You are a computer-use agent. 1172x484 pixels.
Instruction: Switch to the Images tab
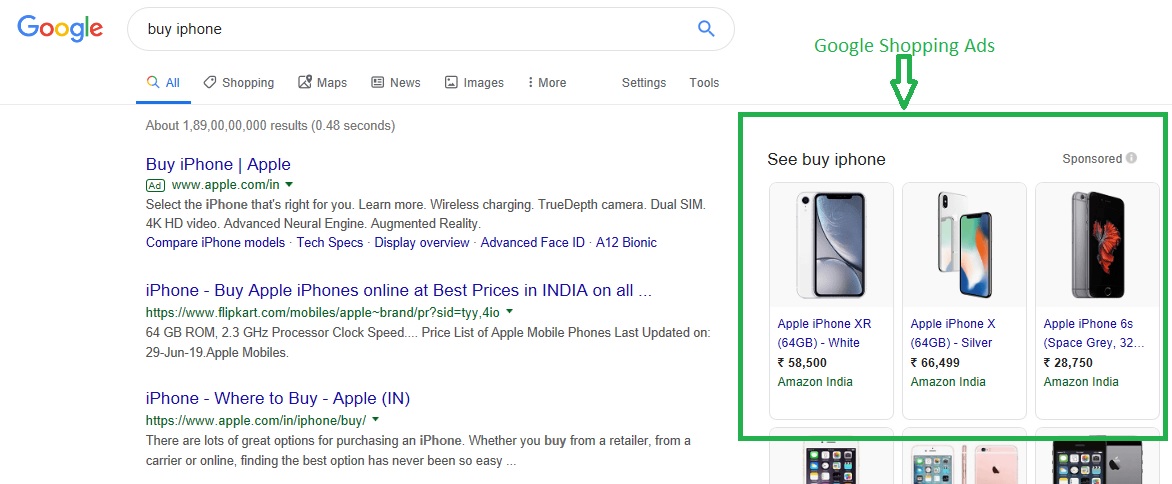(474, 83)
